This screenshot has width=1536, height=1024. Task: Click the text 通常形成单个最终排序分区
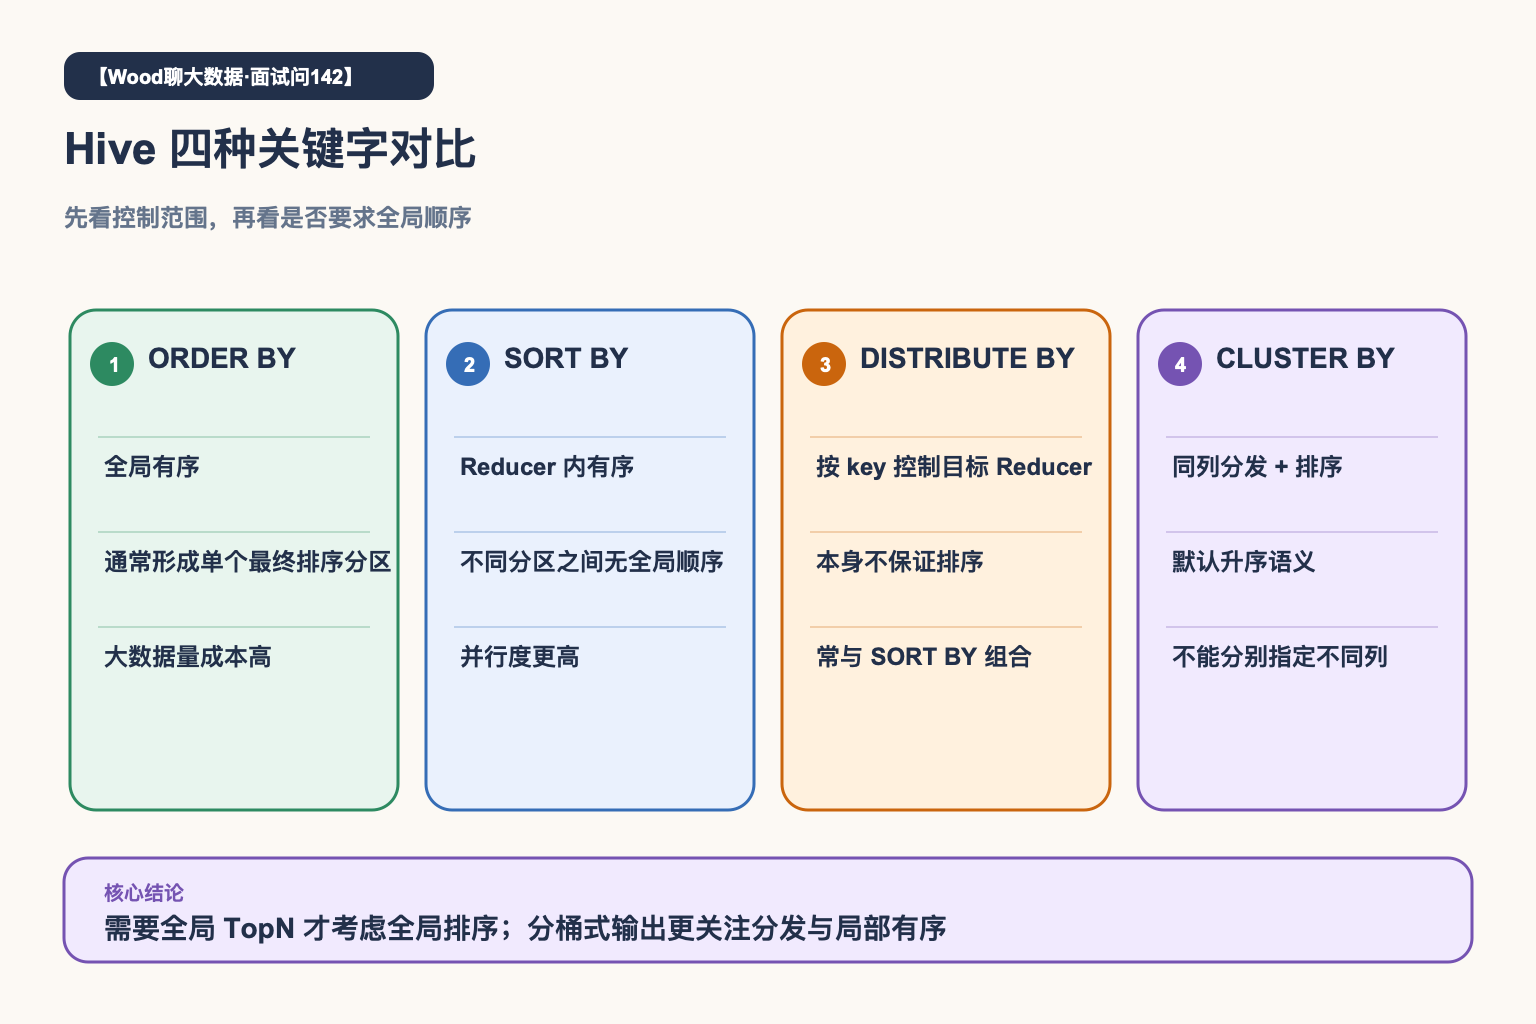coord(248,562)
